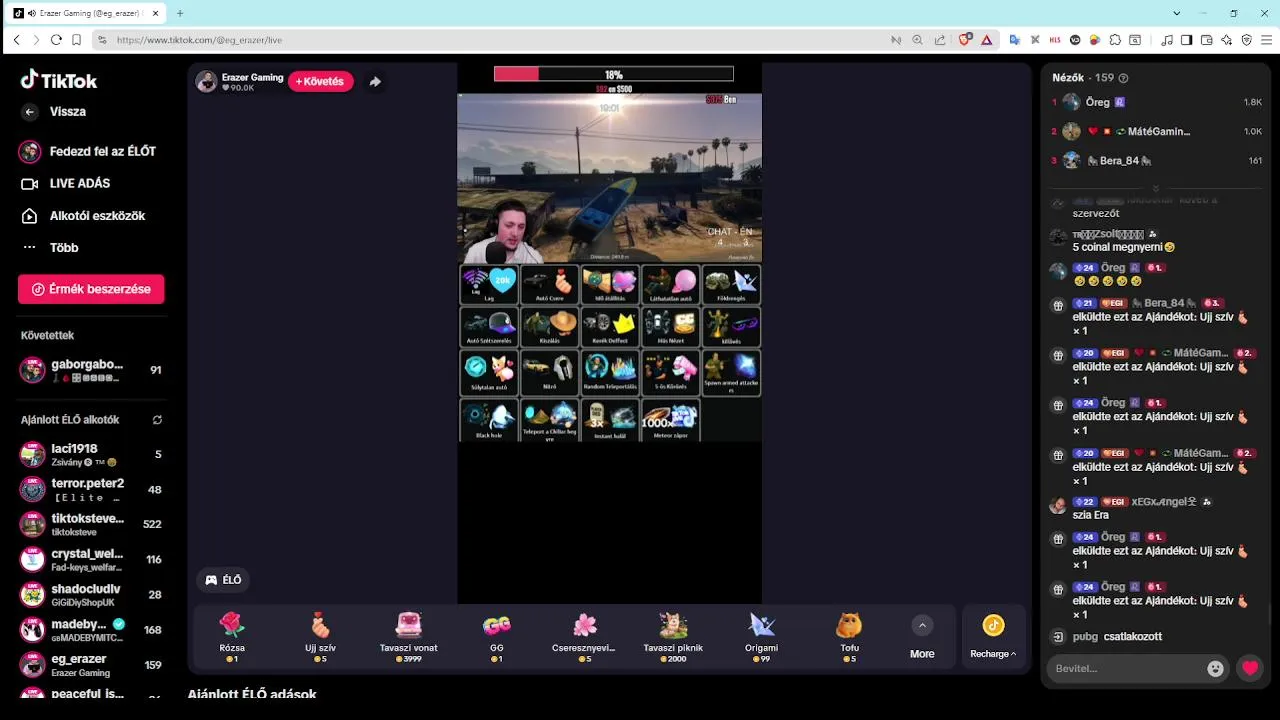This screenshot has height=720, width=1280.
Task: Open tiktoksteve recommended live
Action: [x=92, y=525]
